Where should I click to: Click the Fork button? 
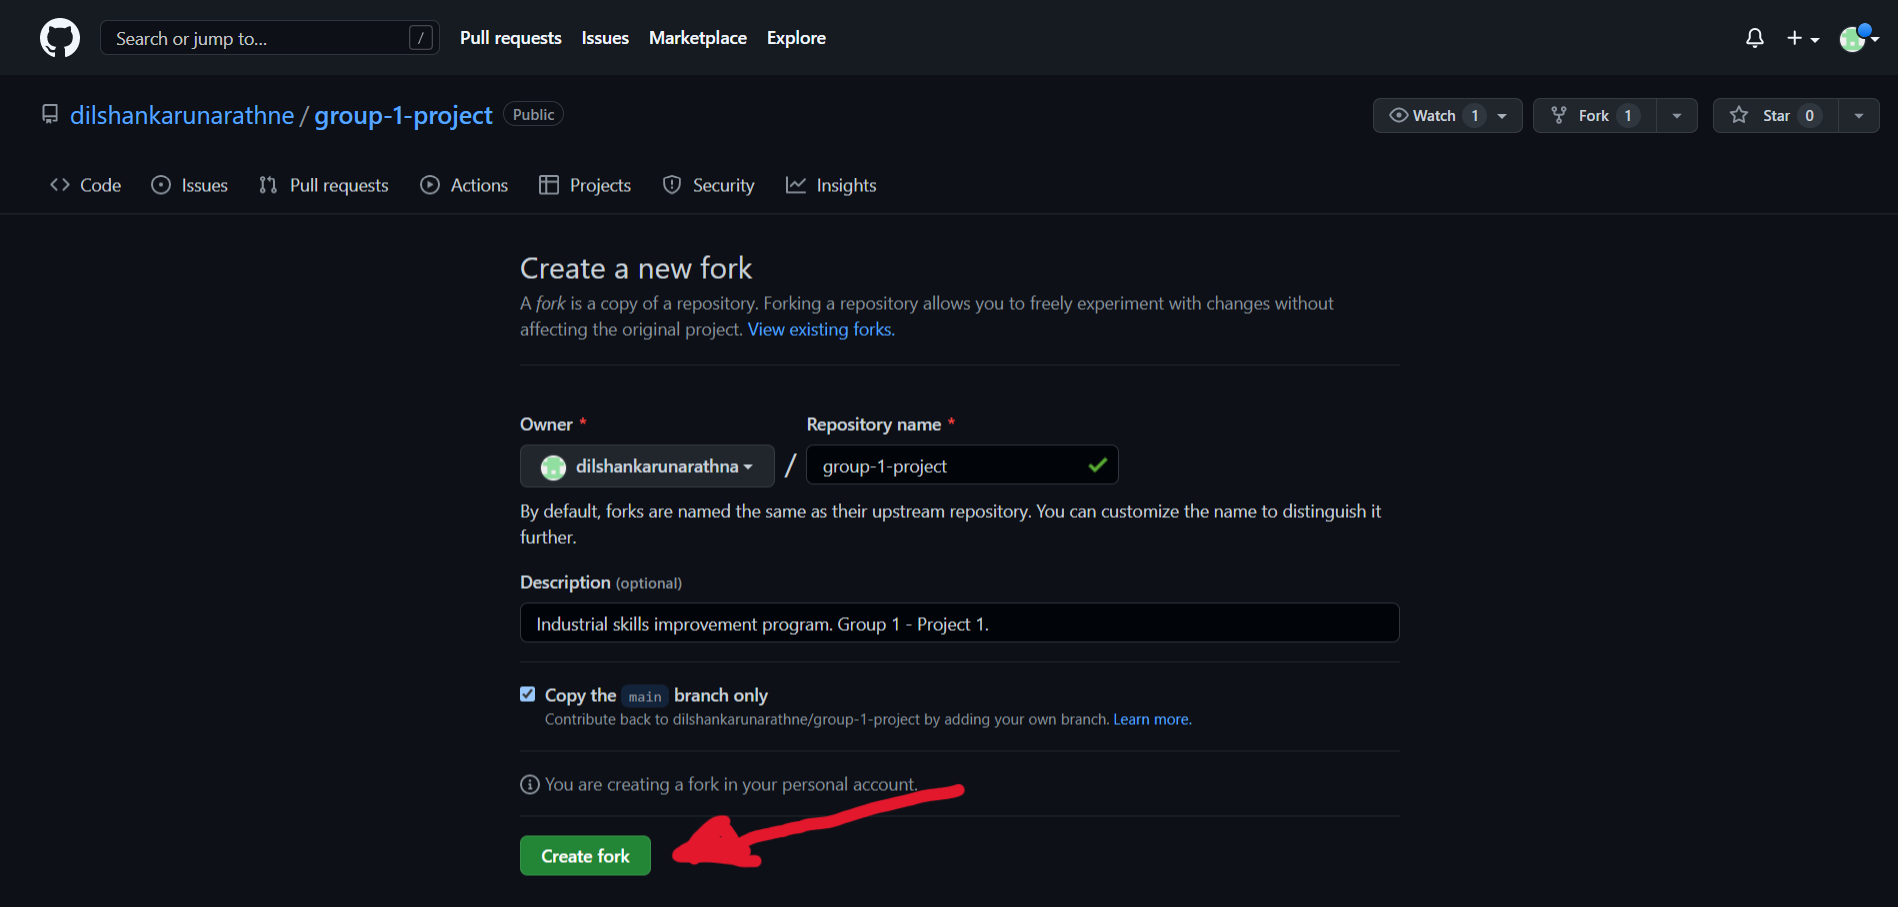click(1595, 116)
